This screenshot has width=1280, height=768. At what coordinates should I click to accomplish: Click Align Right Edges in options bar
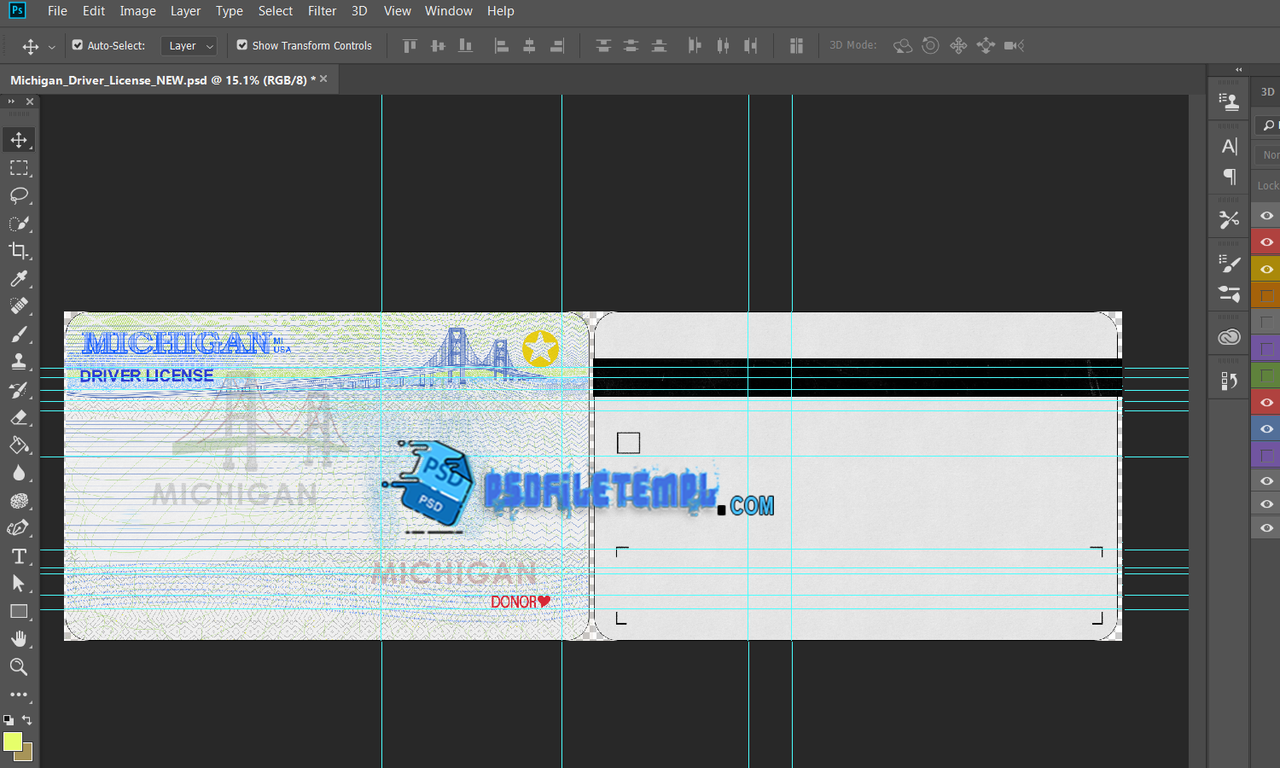click(558, 46)
